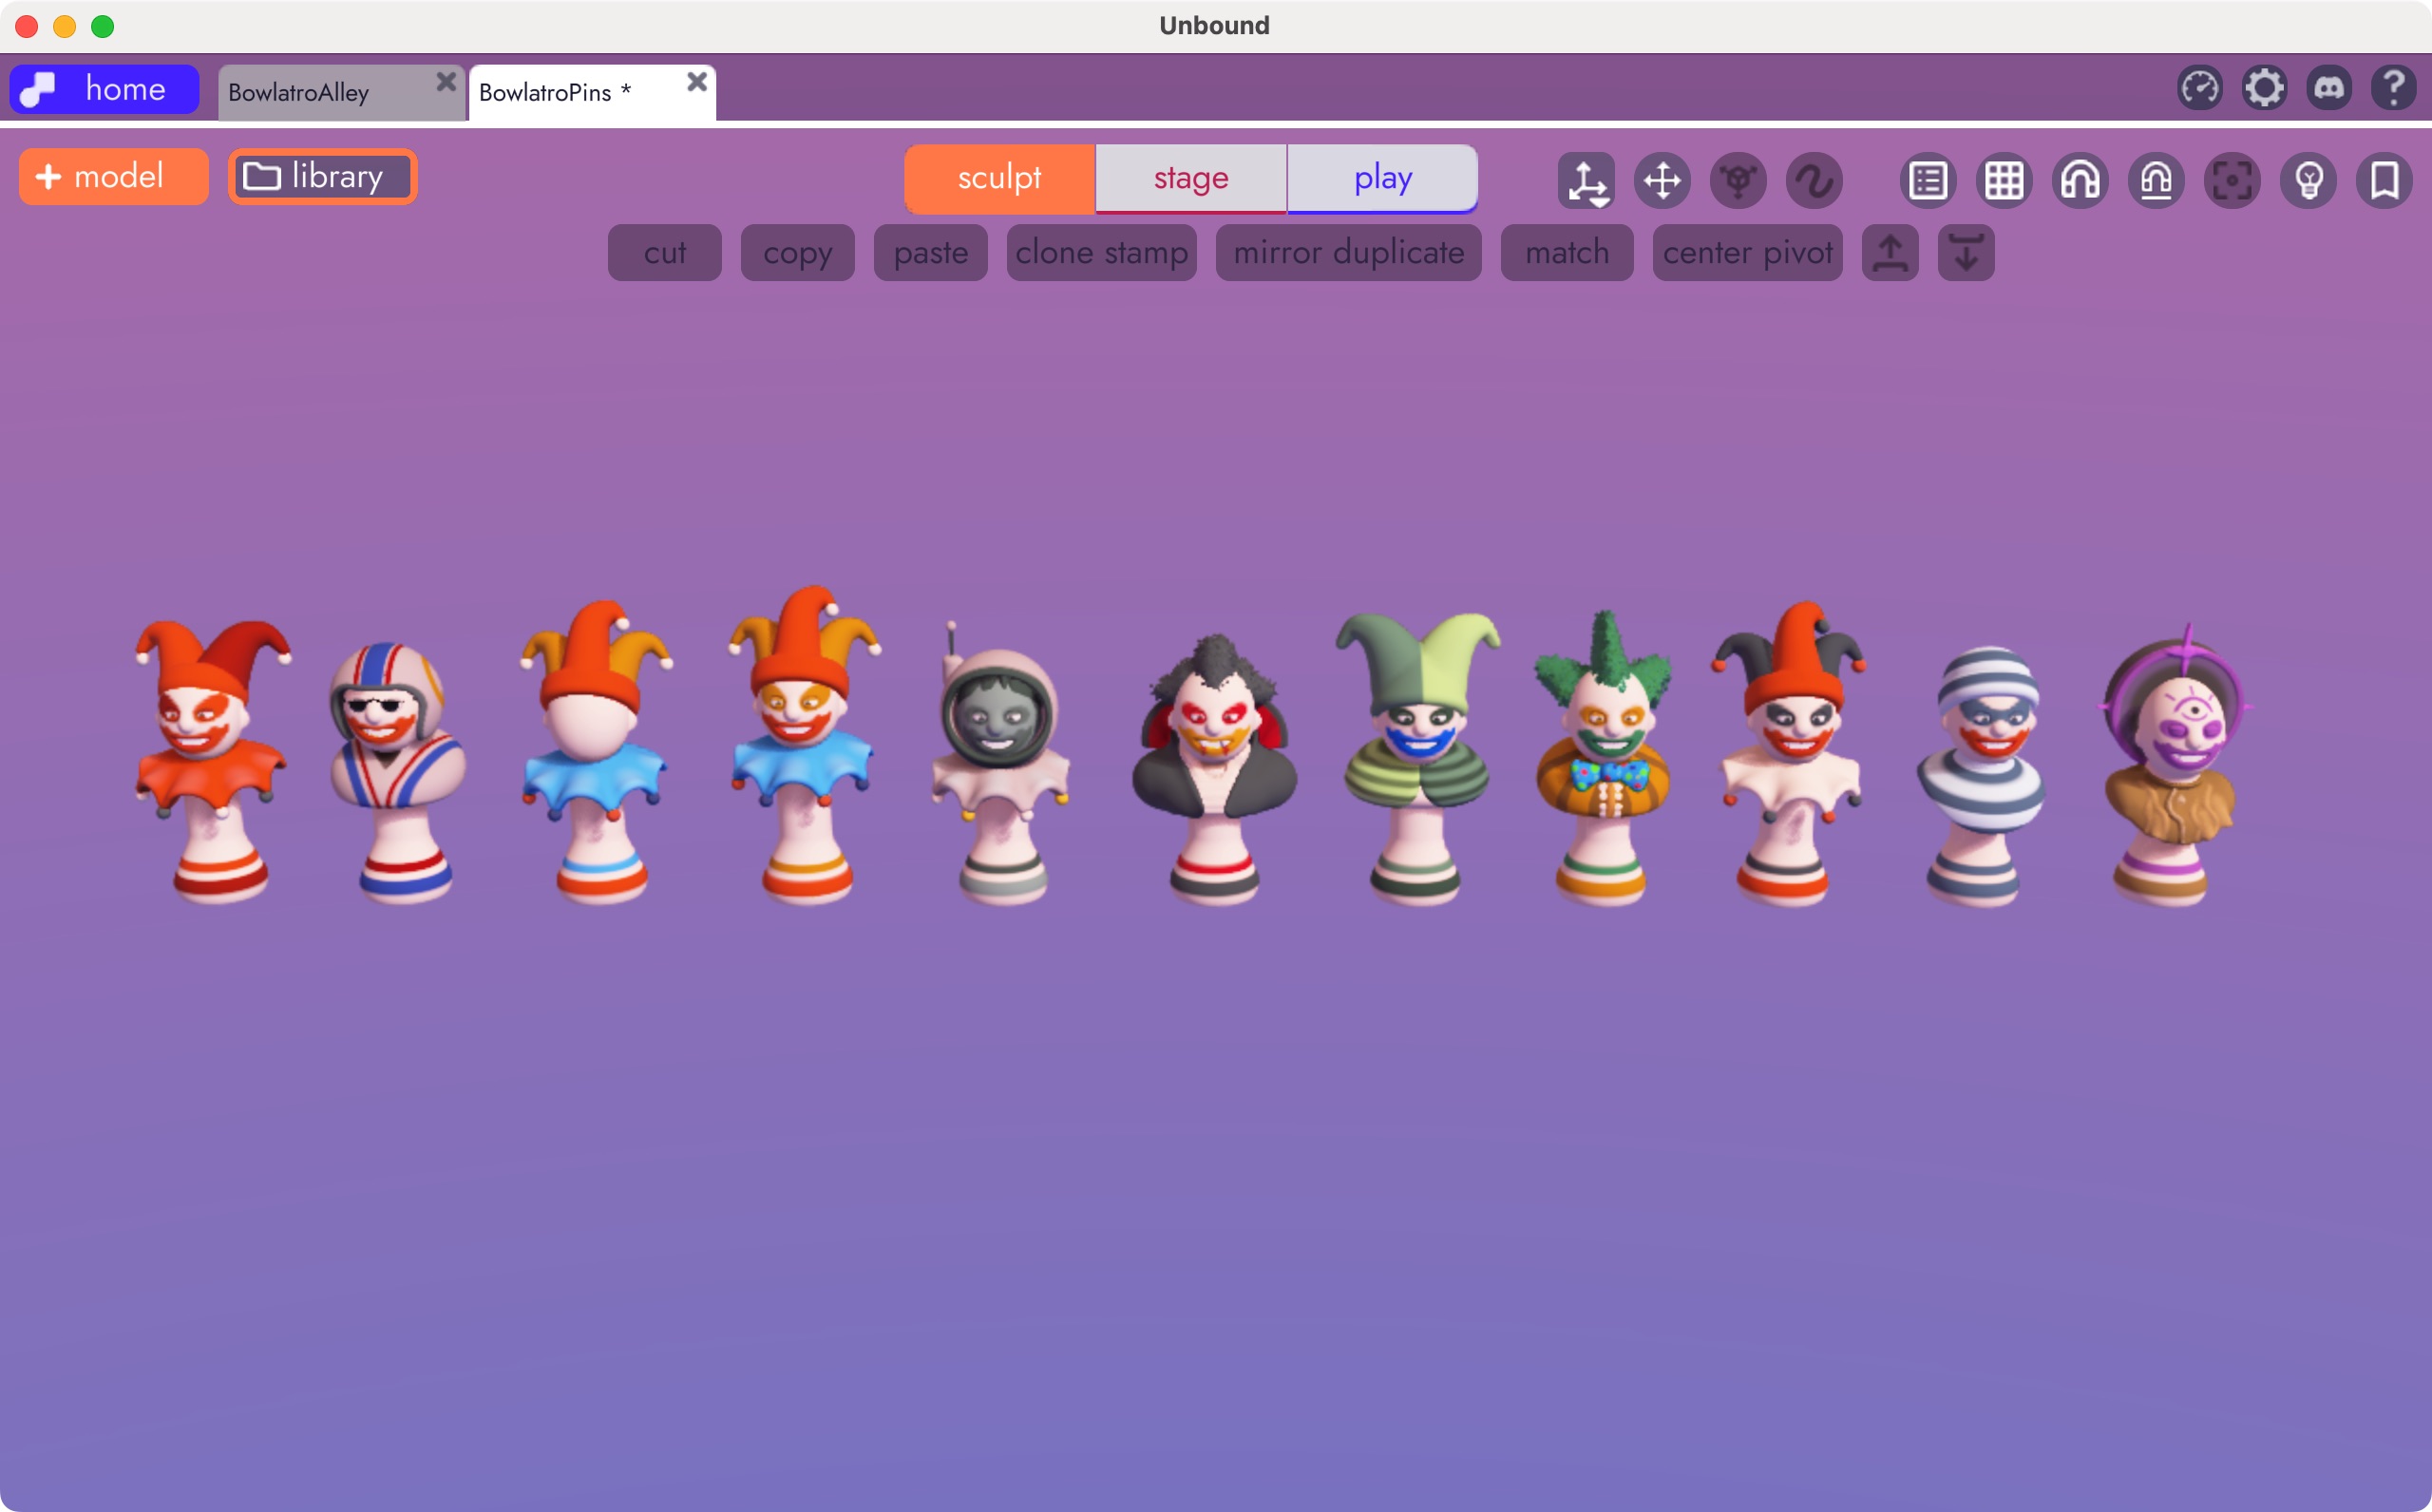Screen dimensions: 2432x1512
Task: Toggle the magnet snapping icon
Action: [2080, 181]
